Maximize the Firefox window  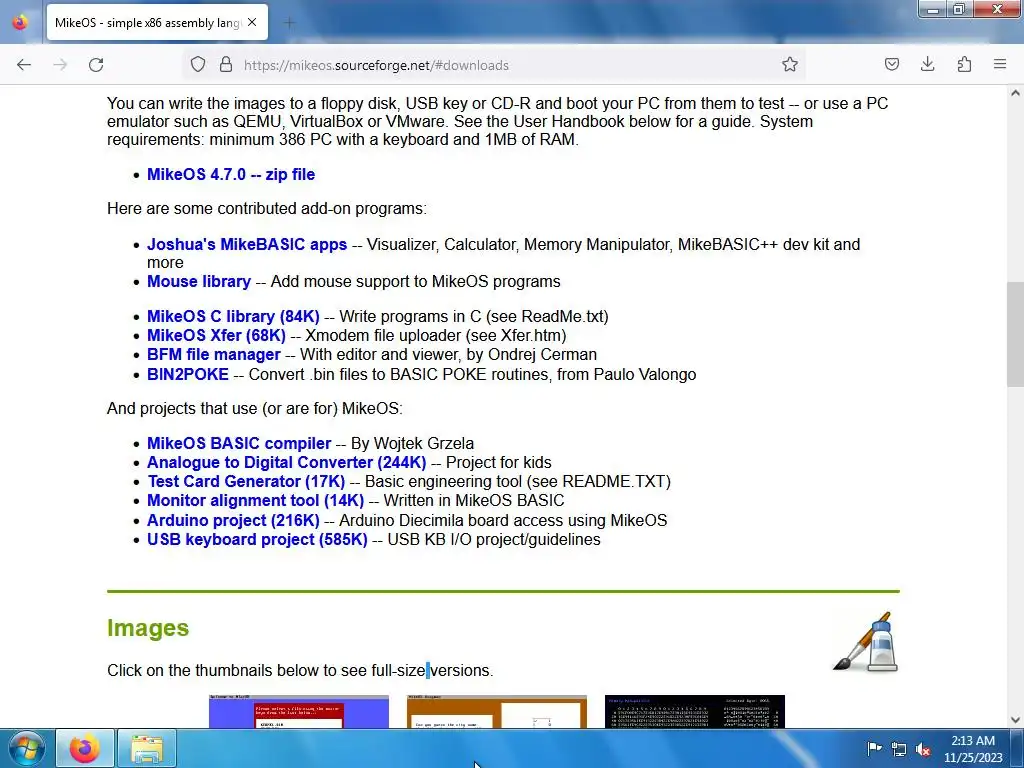[x=959, y=9]
